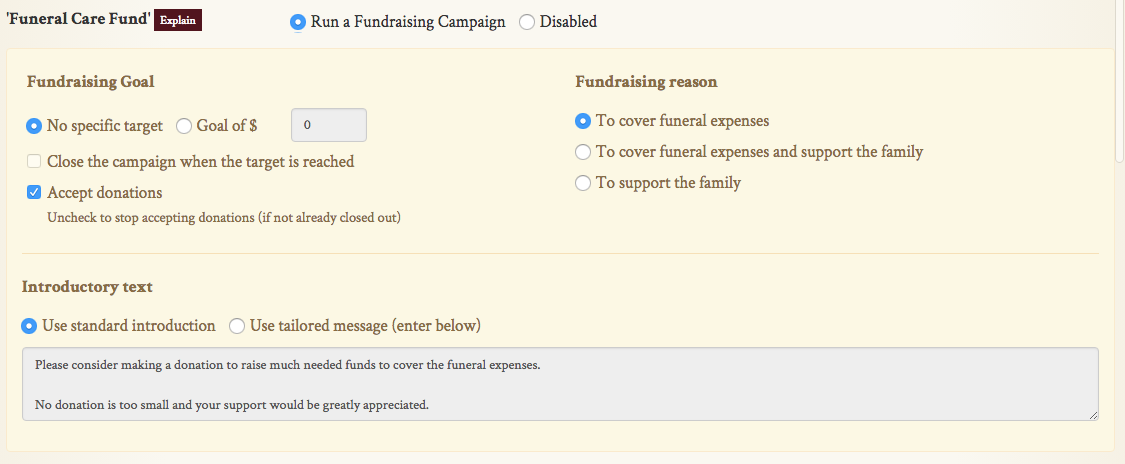Select To support the family option
Viewport: 1125px width, 464px height.
tap(583, 183)
